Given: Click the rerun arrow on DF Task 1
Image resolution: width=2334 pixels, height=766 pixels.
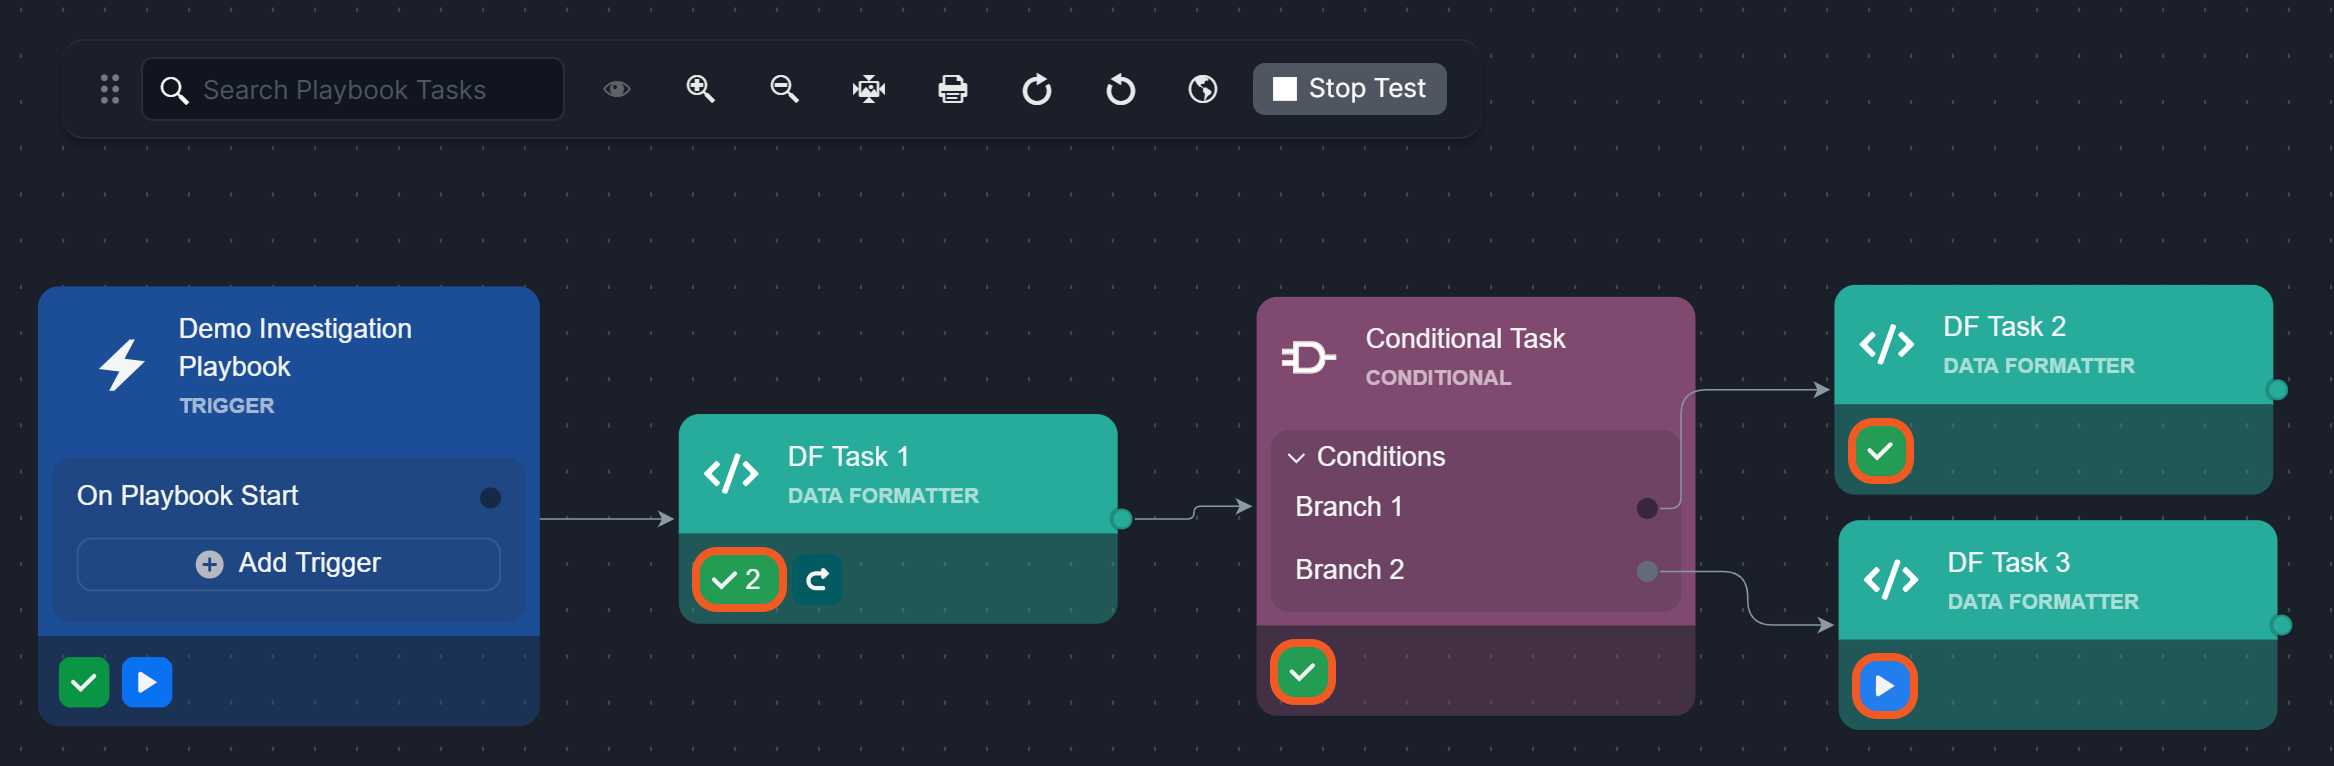Looking at the screenshot, I should coord(817,580).
